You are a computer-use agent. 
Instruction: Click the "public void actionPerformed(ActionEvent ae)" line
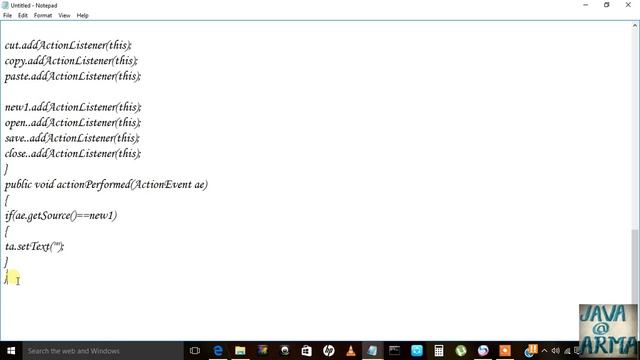106,184
